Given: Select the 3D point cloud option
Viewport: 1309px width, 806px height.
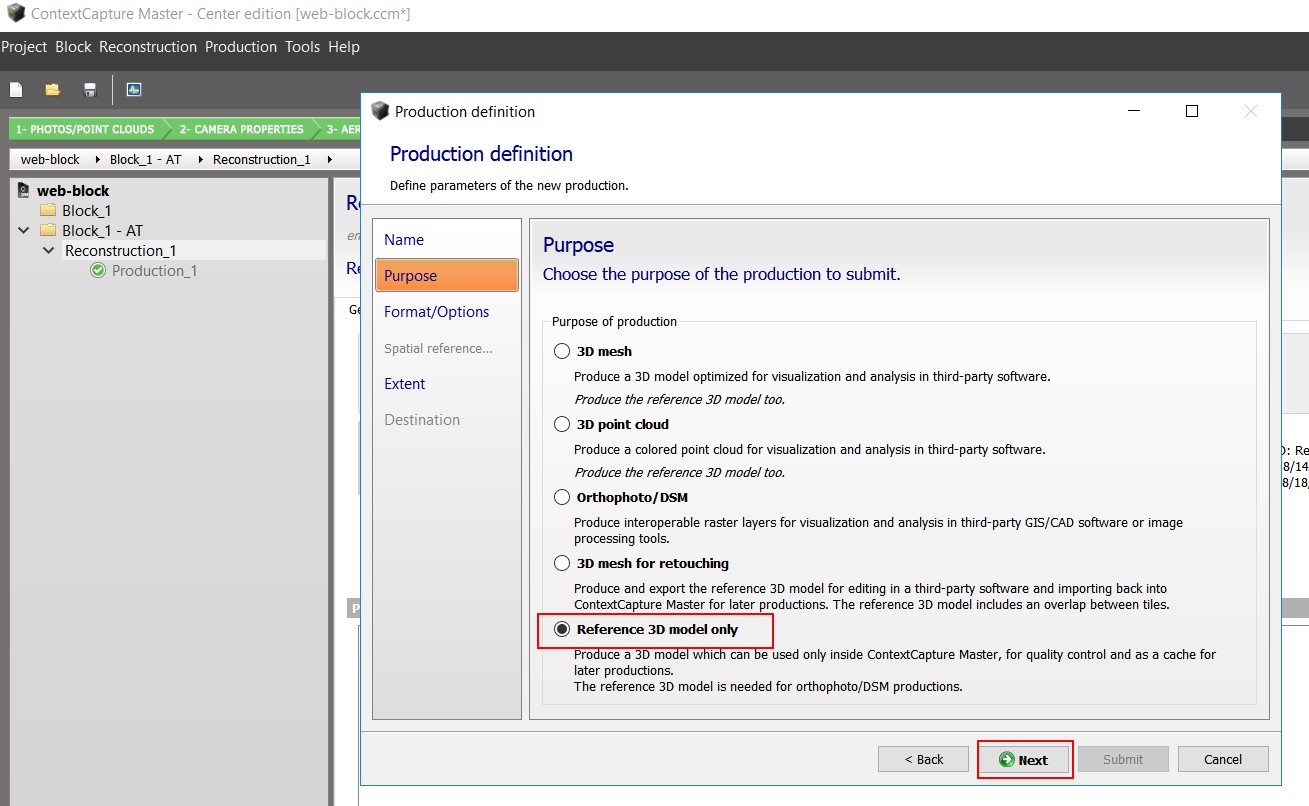Looking at the screenshot, I should pyautogui.click(x=562, y=424).
